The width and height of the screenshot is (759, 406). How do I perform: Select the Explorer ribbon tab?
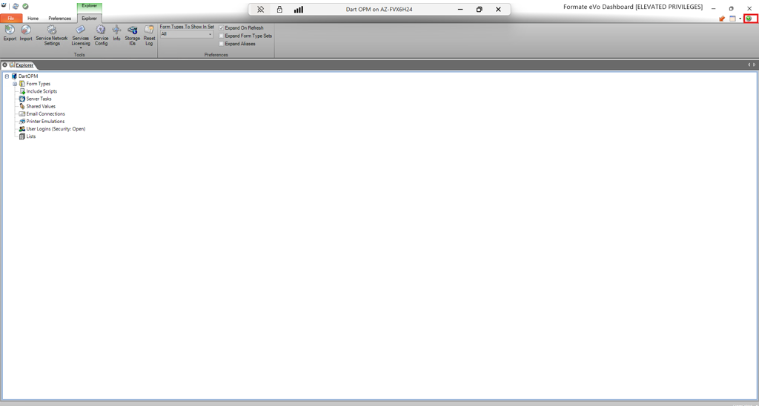[89, 18]
